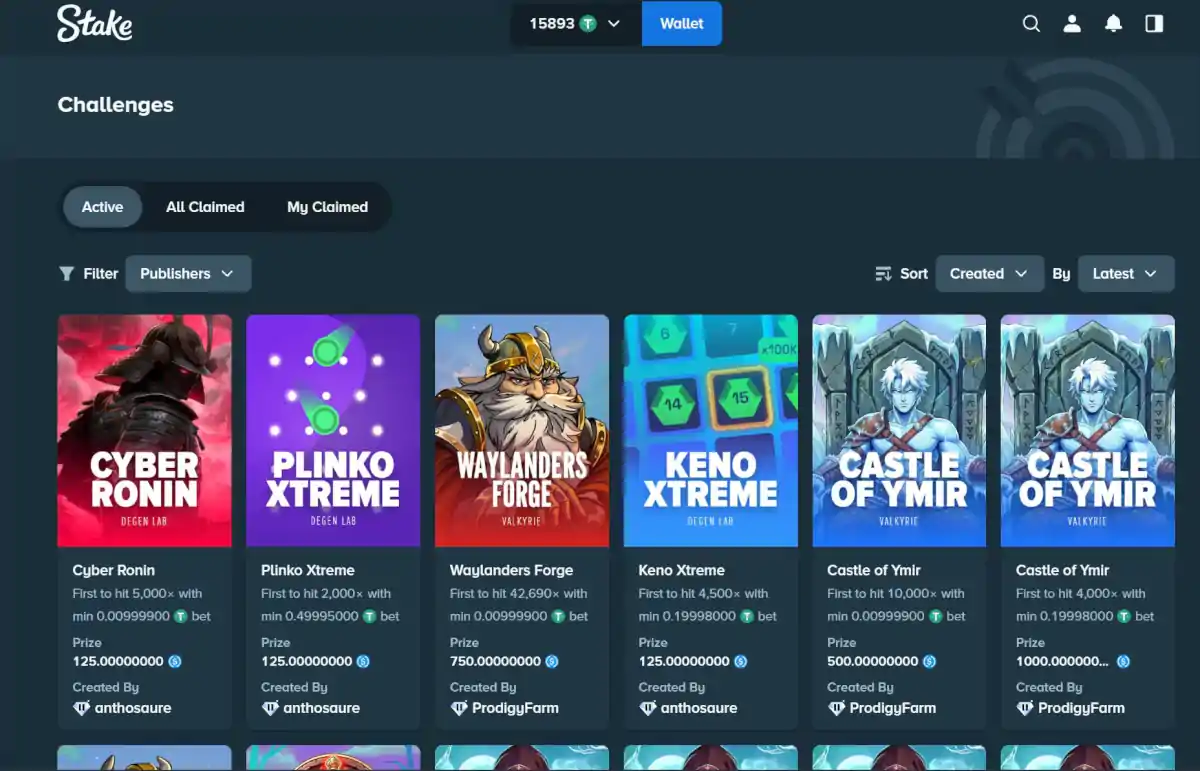The width and height of the screenshot is (1200, 771).
Task: Click 'First to hit 10,000× with' text
Action: (896, 594)
